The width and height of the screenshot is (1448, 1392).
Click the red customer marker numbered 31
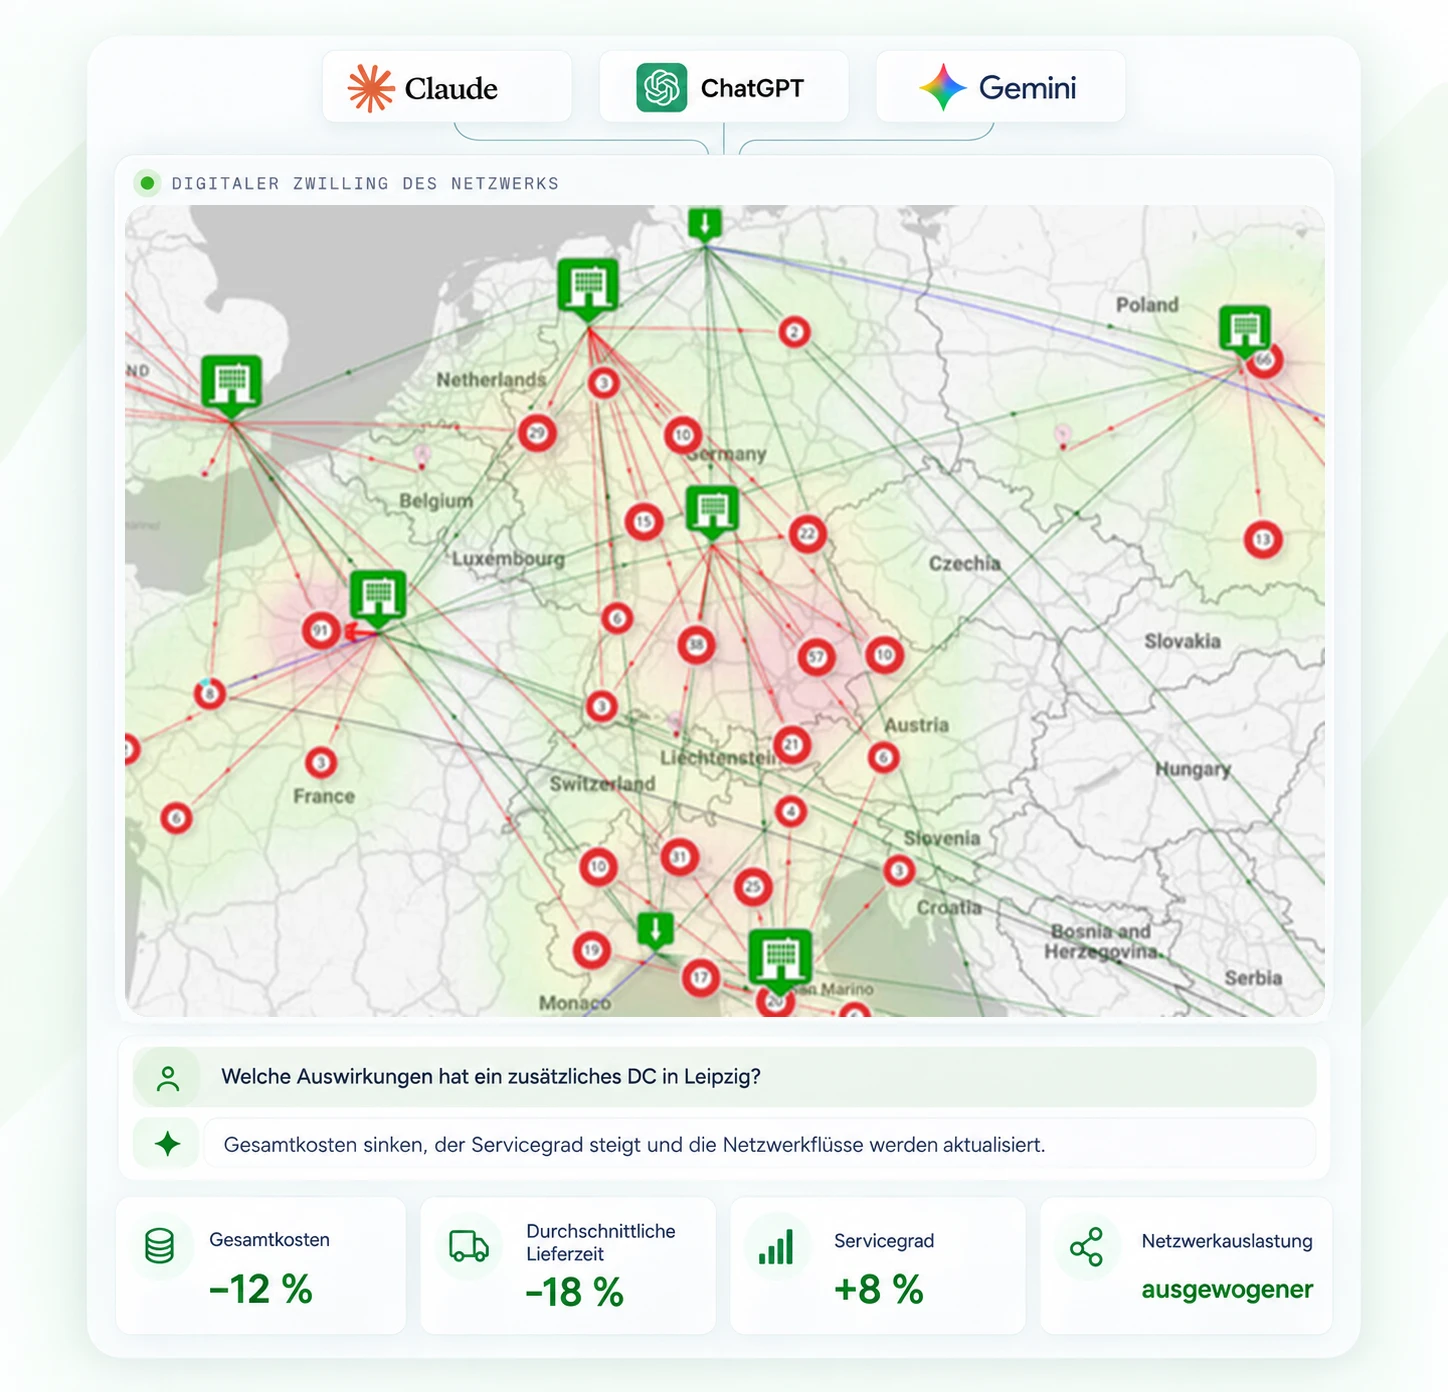click(x=679, y=857)
